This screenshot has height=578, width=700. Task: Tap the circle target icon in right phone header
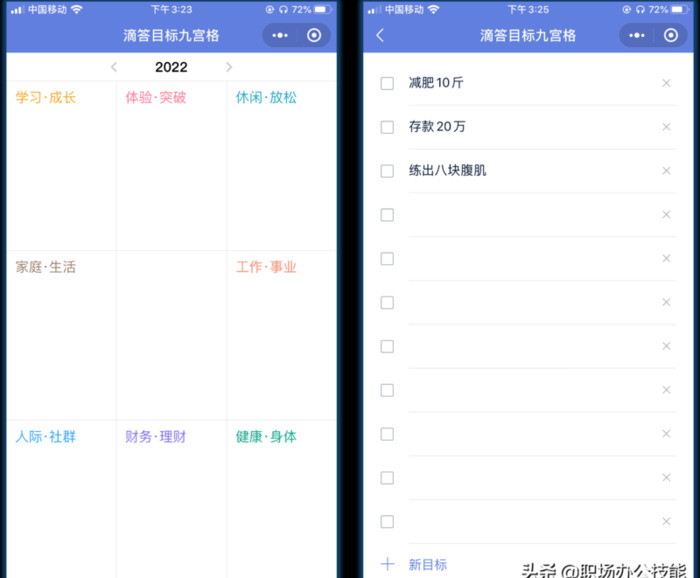671,35
